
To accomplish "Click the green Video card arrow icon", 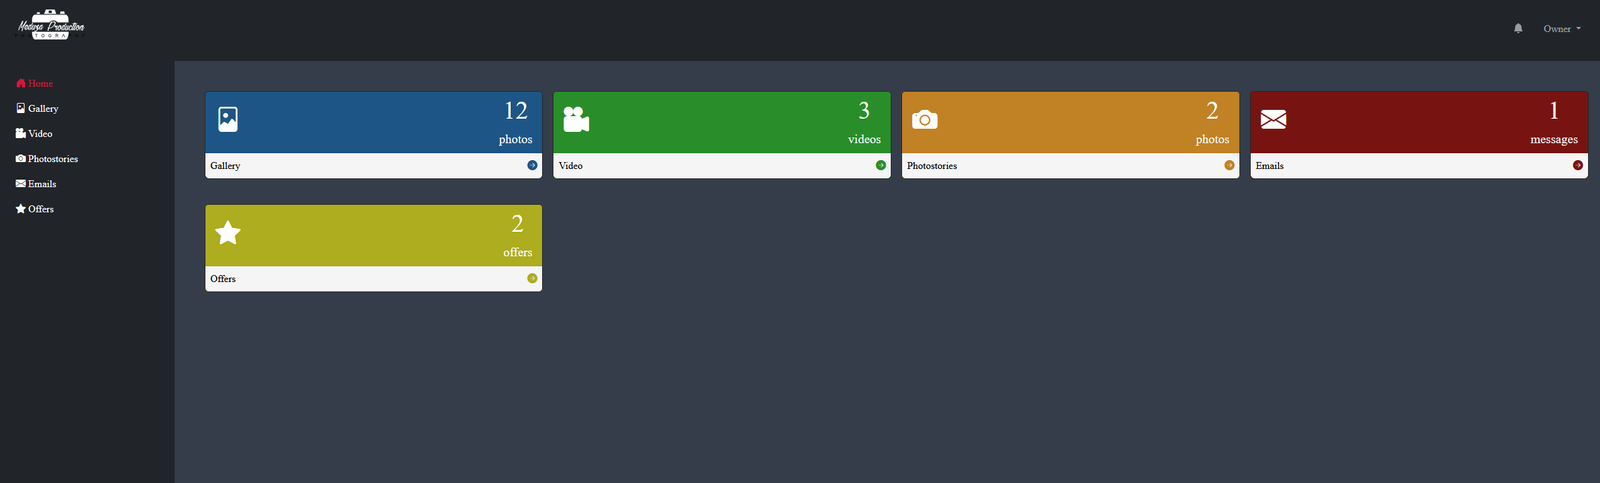I will click(881, 166).
